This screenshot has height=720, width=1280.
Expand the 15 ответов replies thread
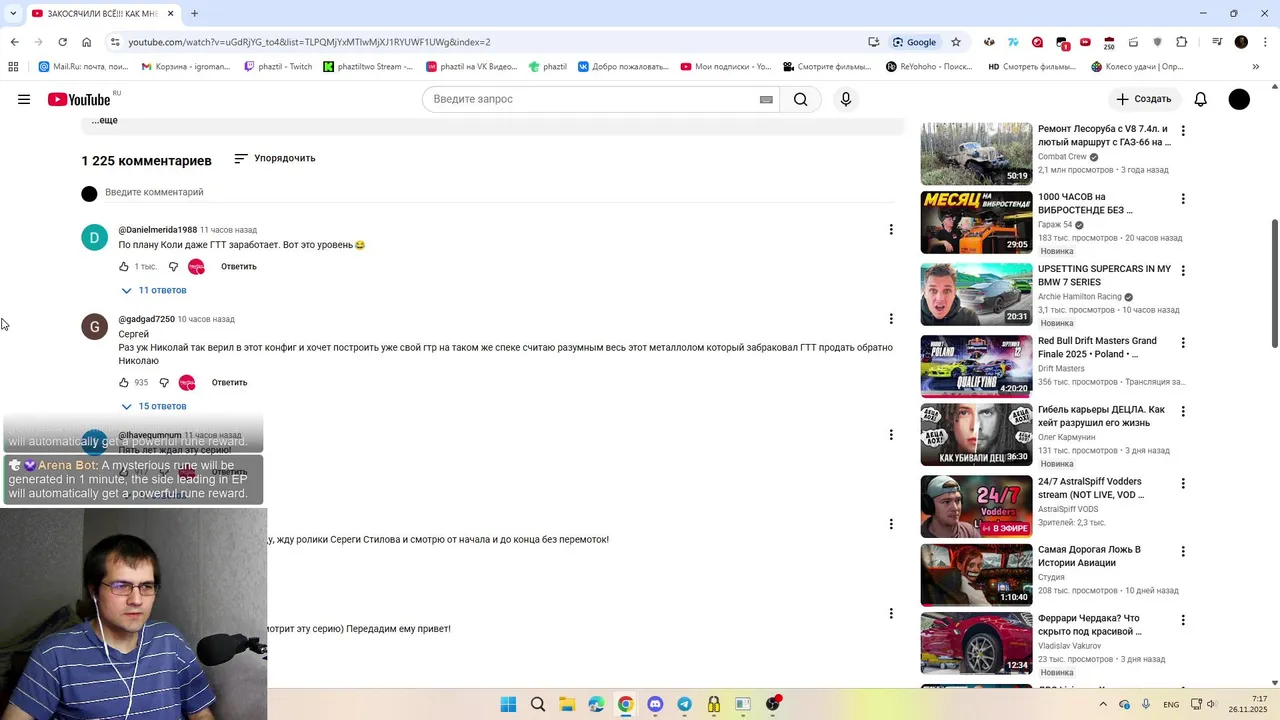click(153, 406)
